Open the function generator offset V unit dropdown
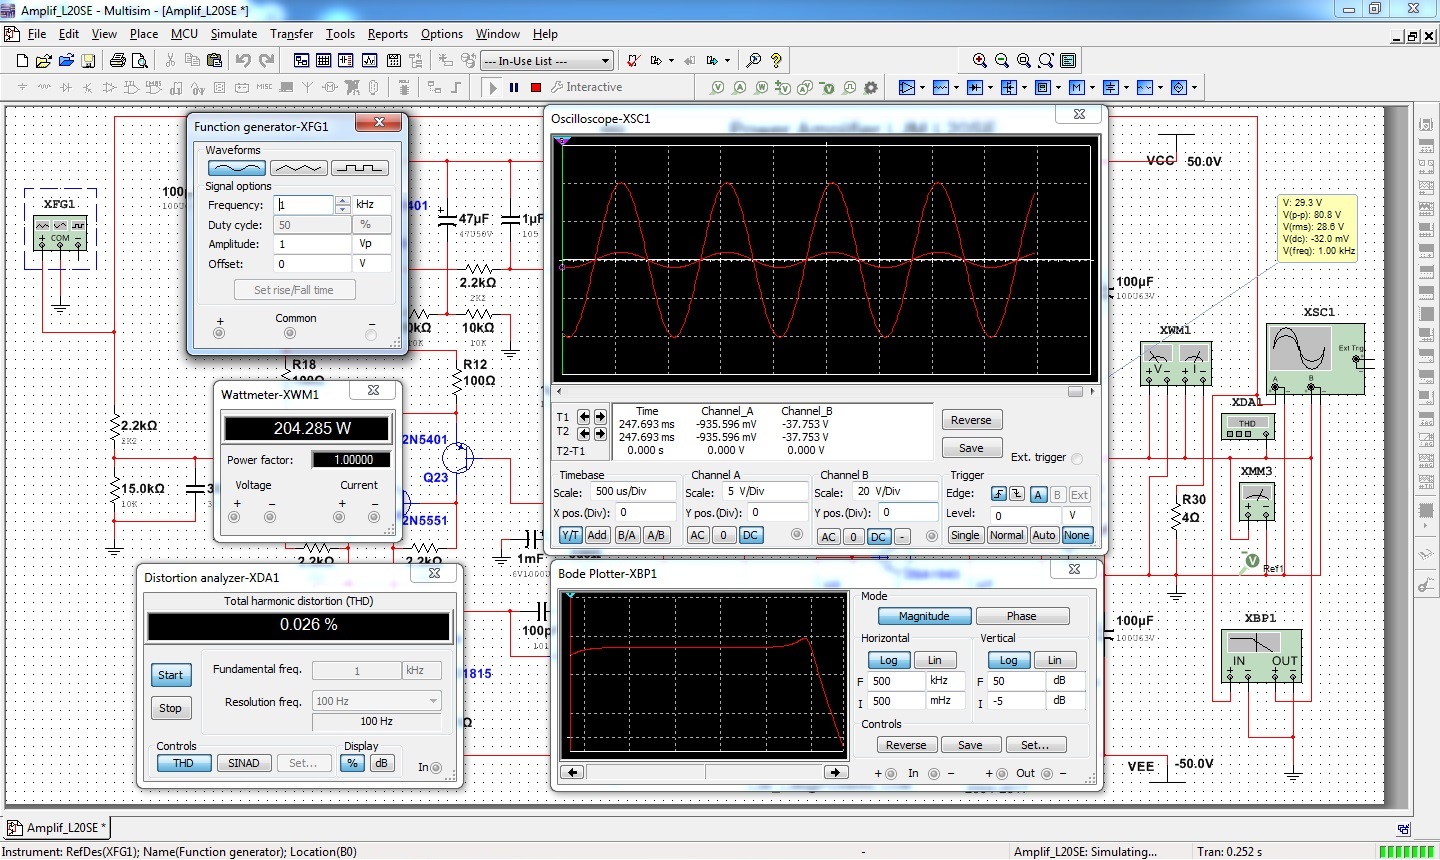The width and height of the screenshot is (1440, 860). (374, 264)
